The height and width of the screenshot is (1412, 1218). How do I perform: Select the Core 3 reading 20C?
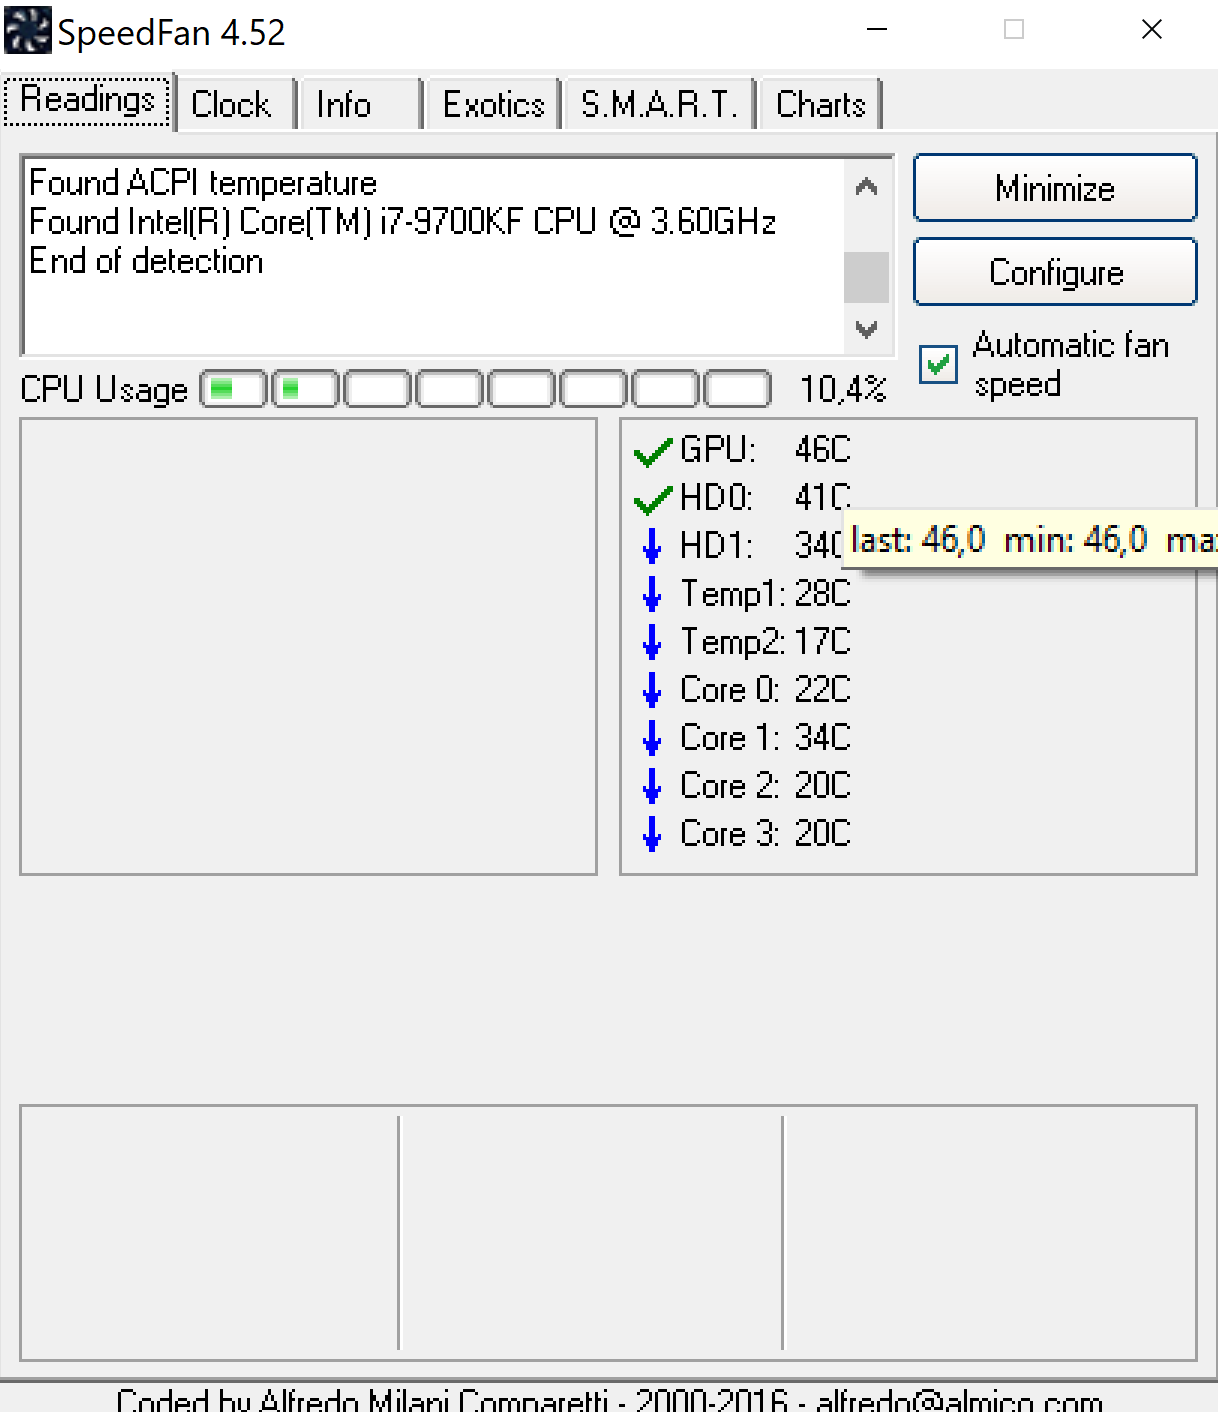[822, 834]
